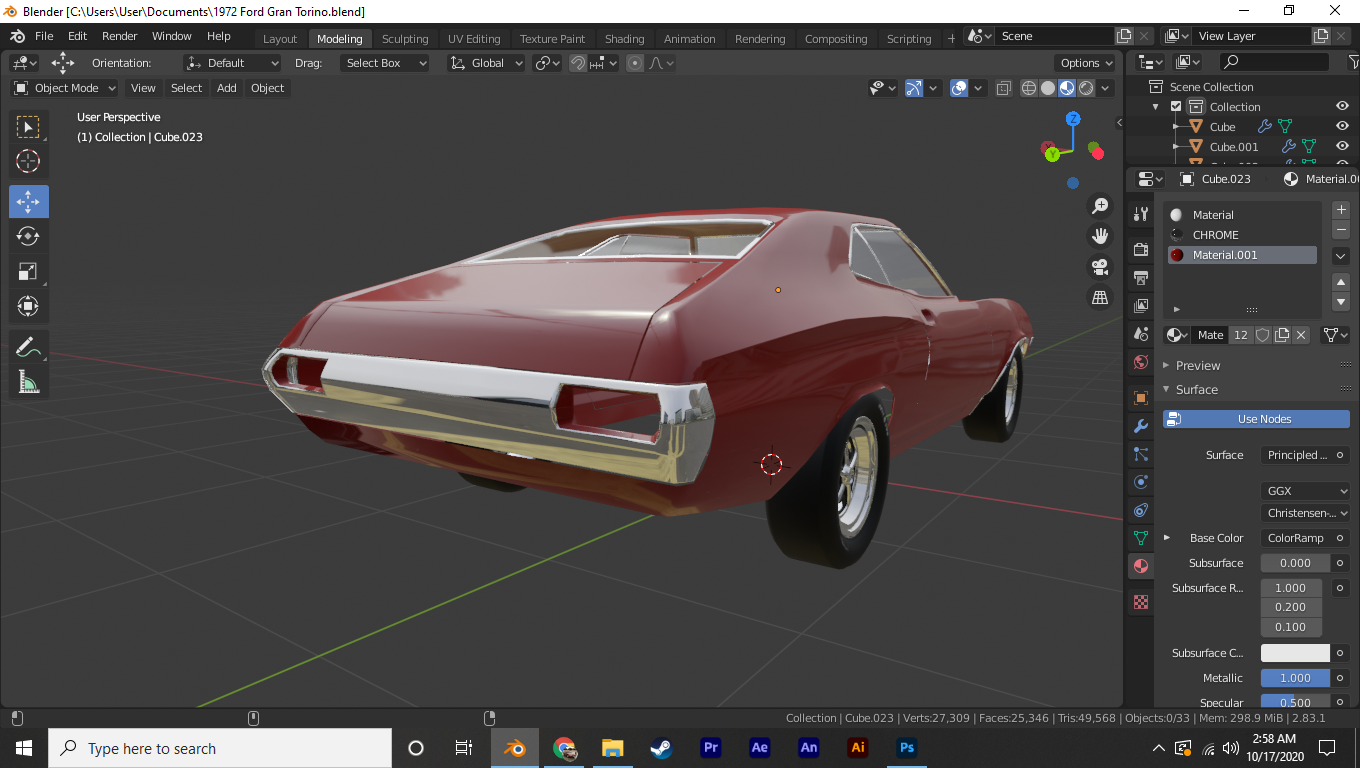The height and width of the screenshot is (768, 1360).
Task: Open the Modifier properties tab
Action: tap(1141, 426)
